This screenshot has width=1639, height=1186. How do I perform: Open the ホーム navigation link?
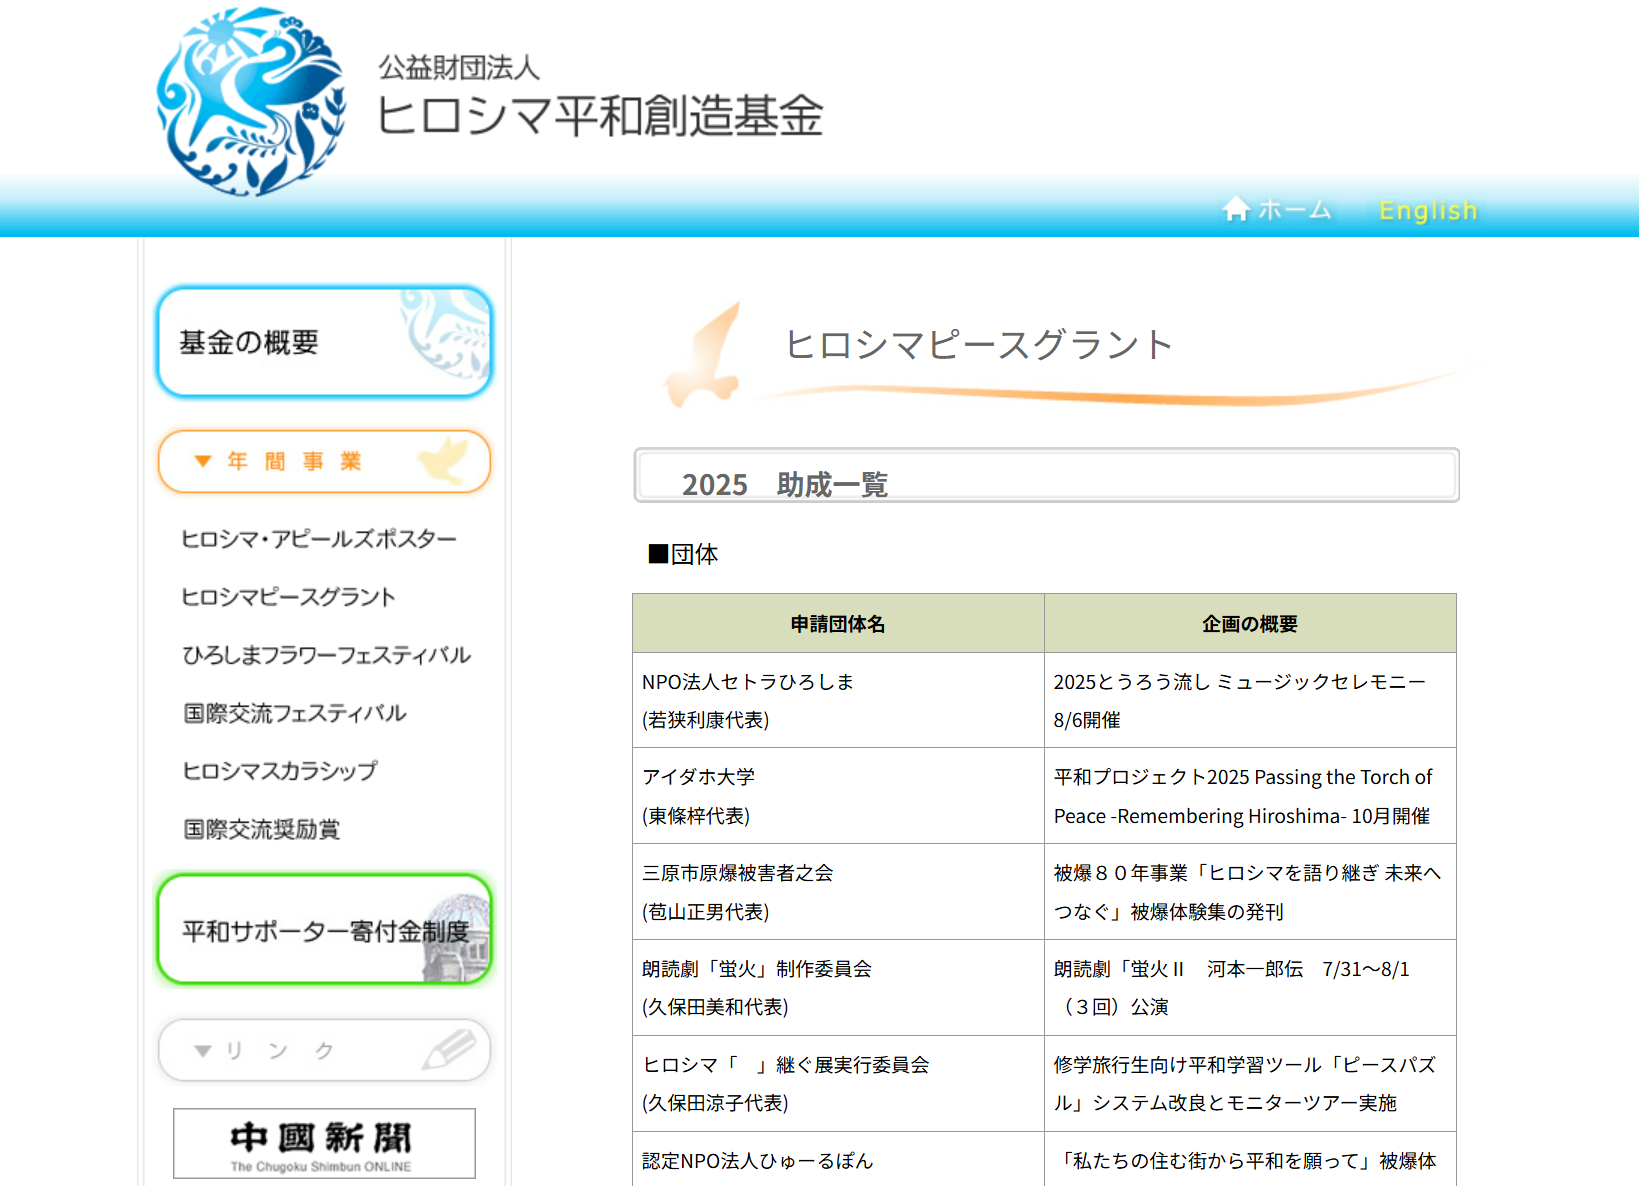click(1277, 209)
